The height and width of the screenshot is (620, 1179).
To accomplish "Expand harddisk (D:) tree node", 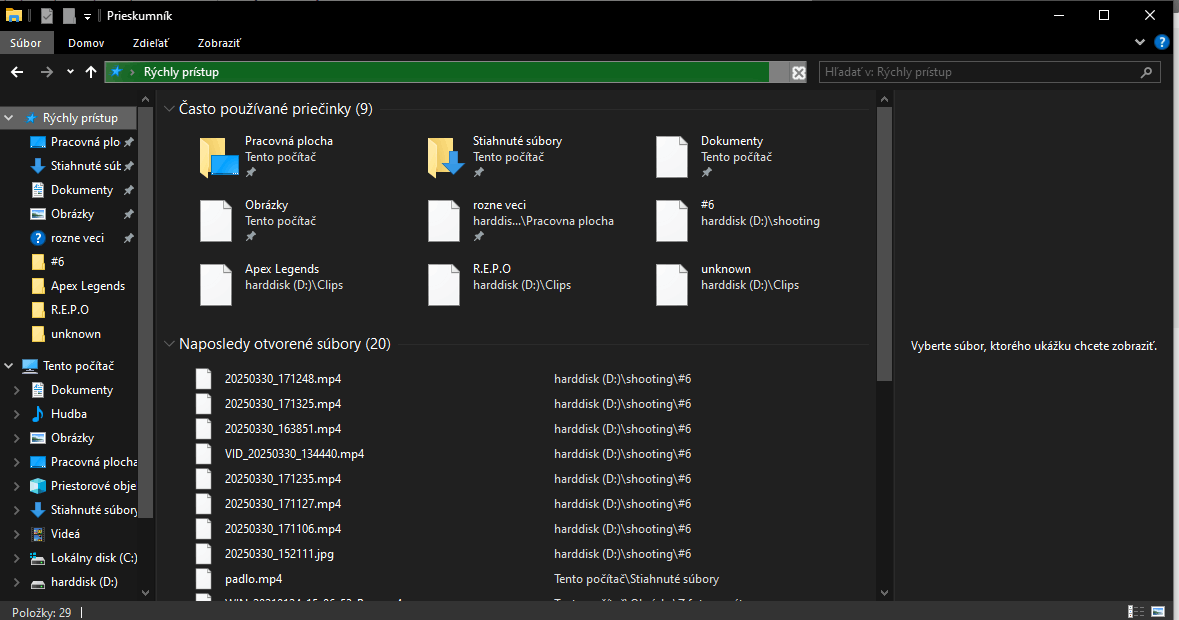I will click(x=17, y=582).
